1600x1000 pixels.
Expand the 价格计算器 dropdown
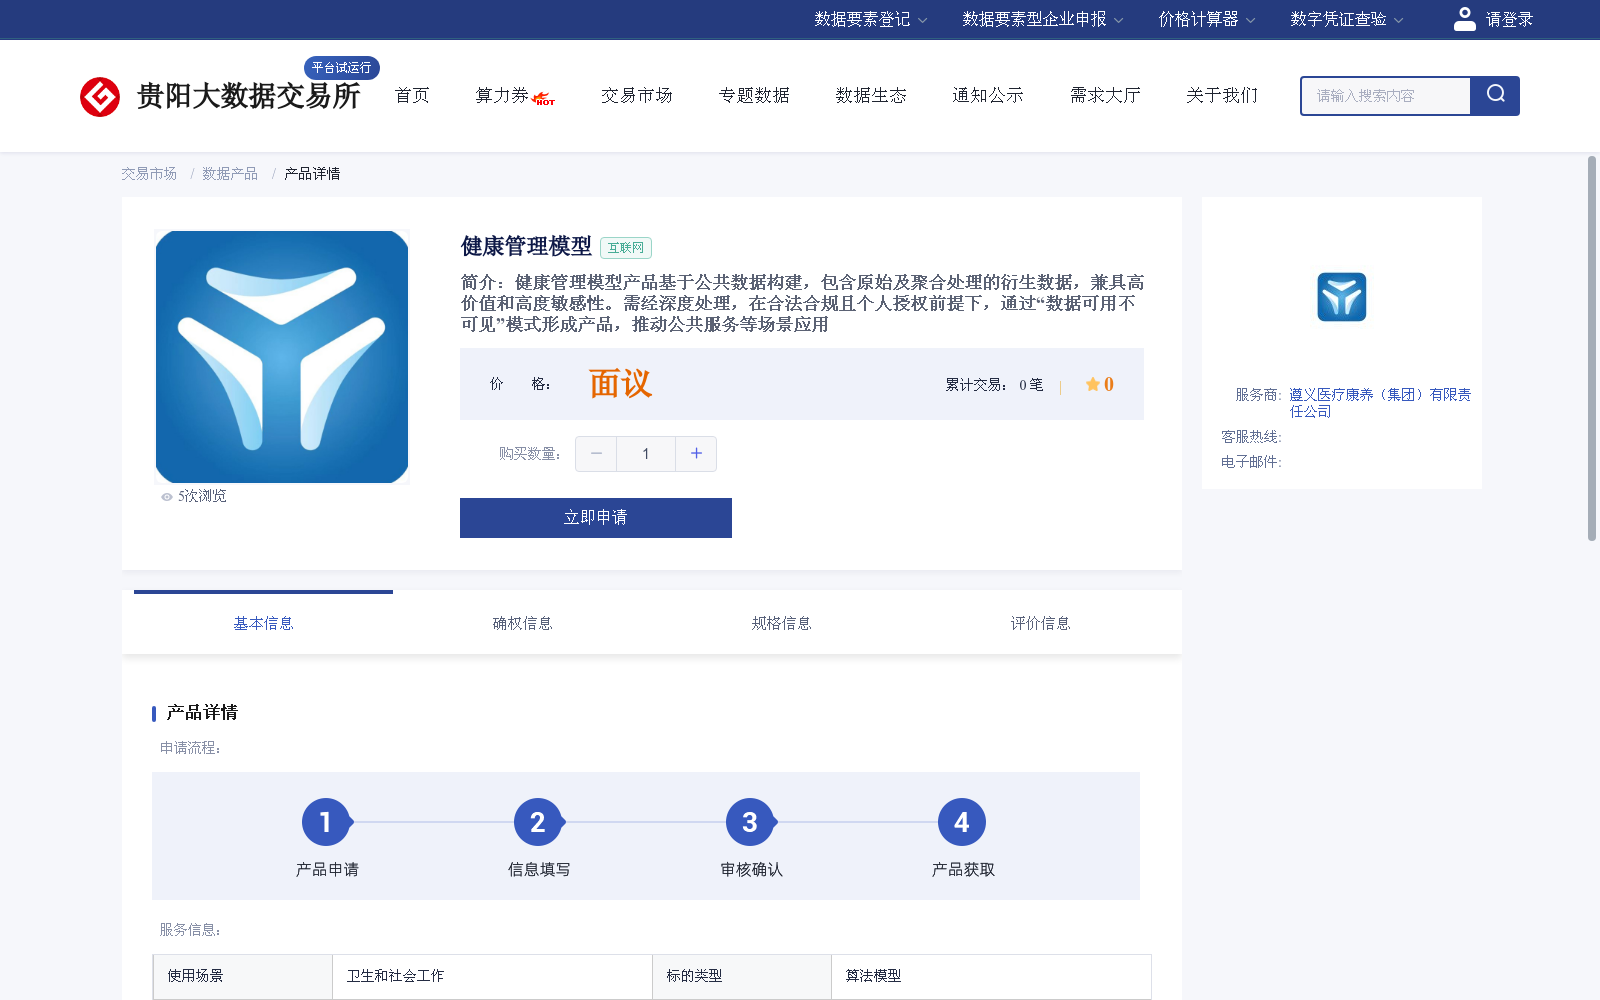(1207, 19)
